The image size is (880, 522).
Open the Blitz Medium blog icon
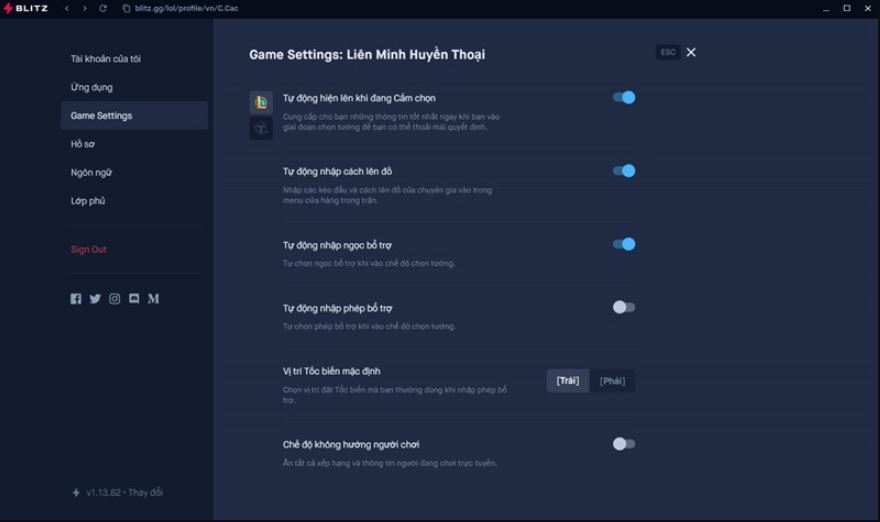tap(153, 299)
